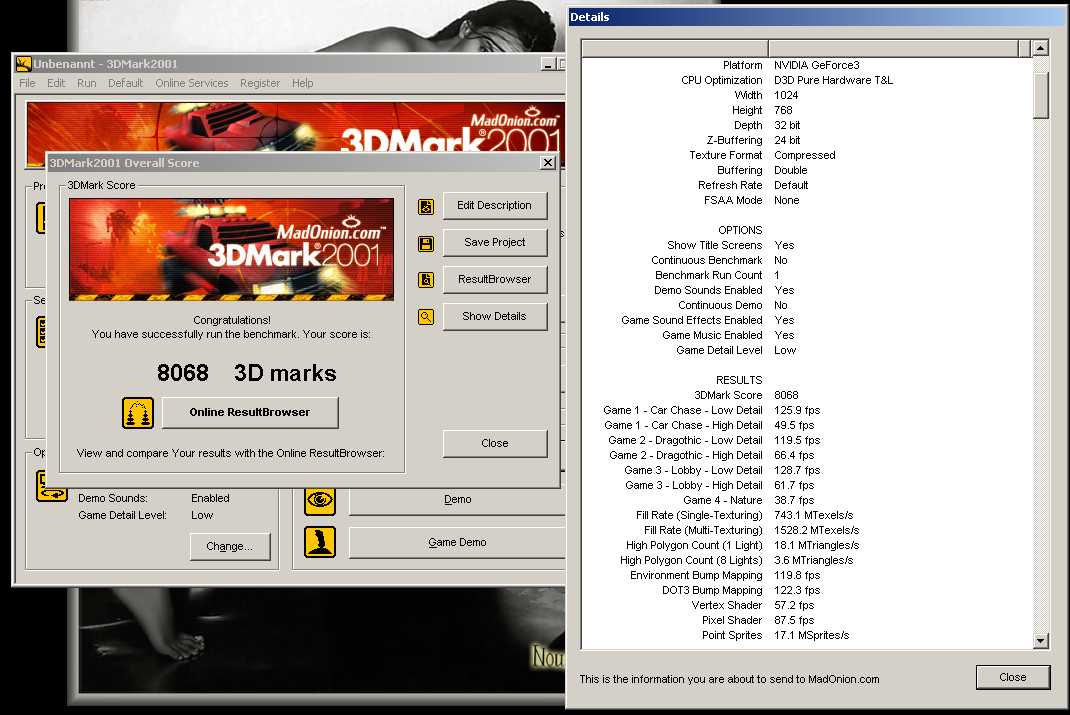The width and height of the screenshot is (1070, 715).
Task: Click 'Game 3 - Lobby - Low Detail' label
Action: coord(693,470)
